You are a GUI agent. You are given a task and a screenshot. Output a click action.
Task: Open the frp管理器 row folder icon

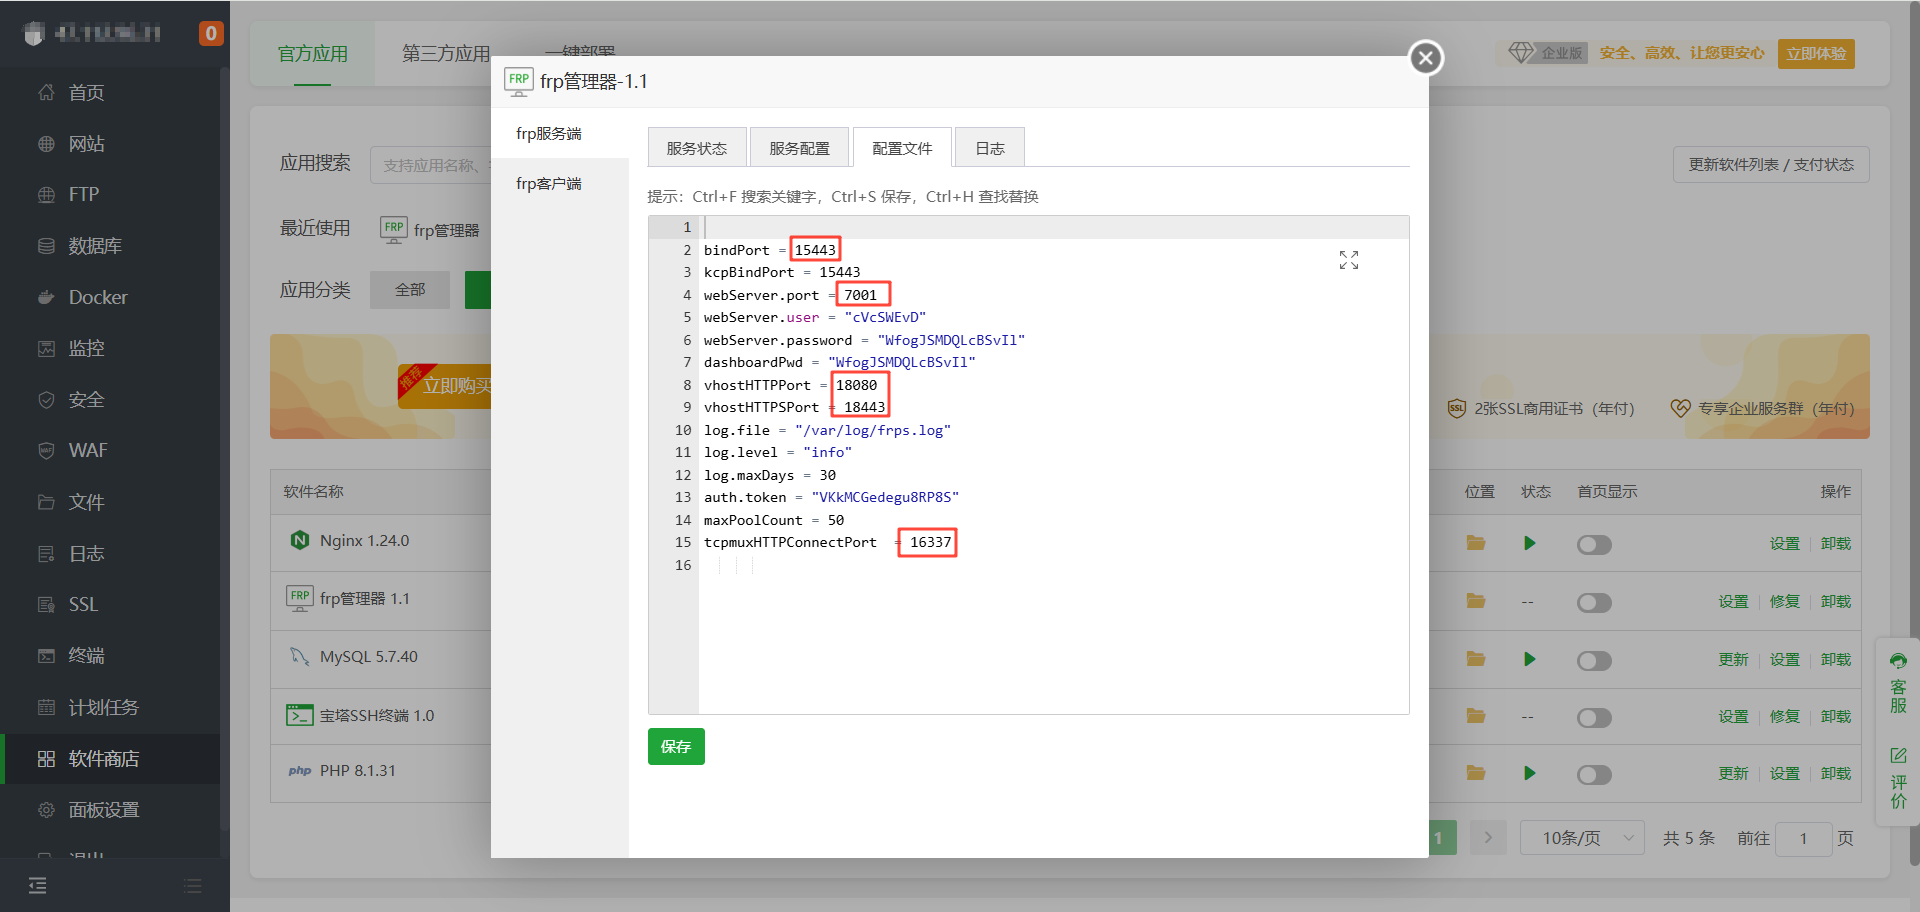(x=1476, y=601)
